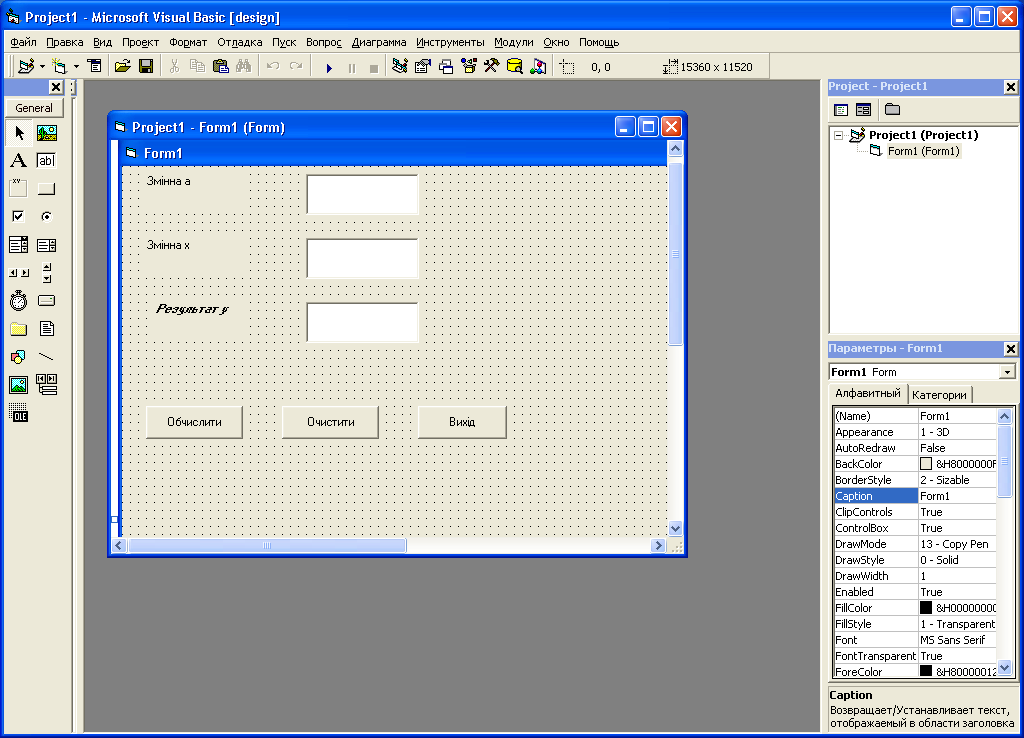Click the Pause (Break) toolbar button
The height and width of the screenshot is (738, 1024).
[352, 67]
